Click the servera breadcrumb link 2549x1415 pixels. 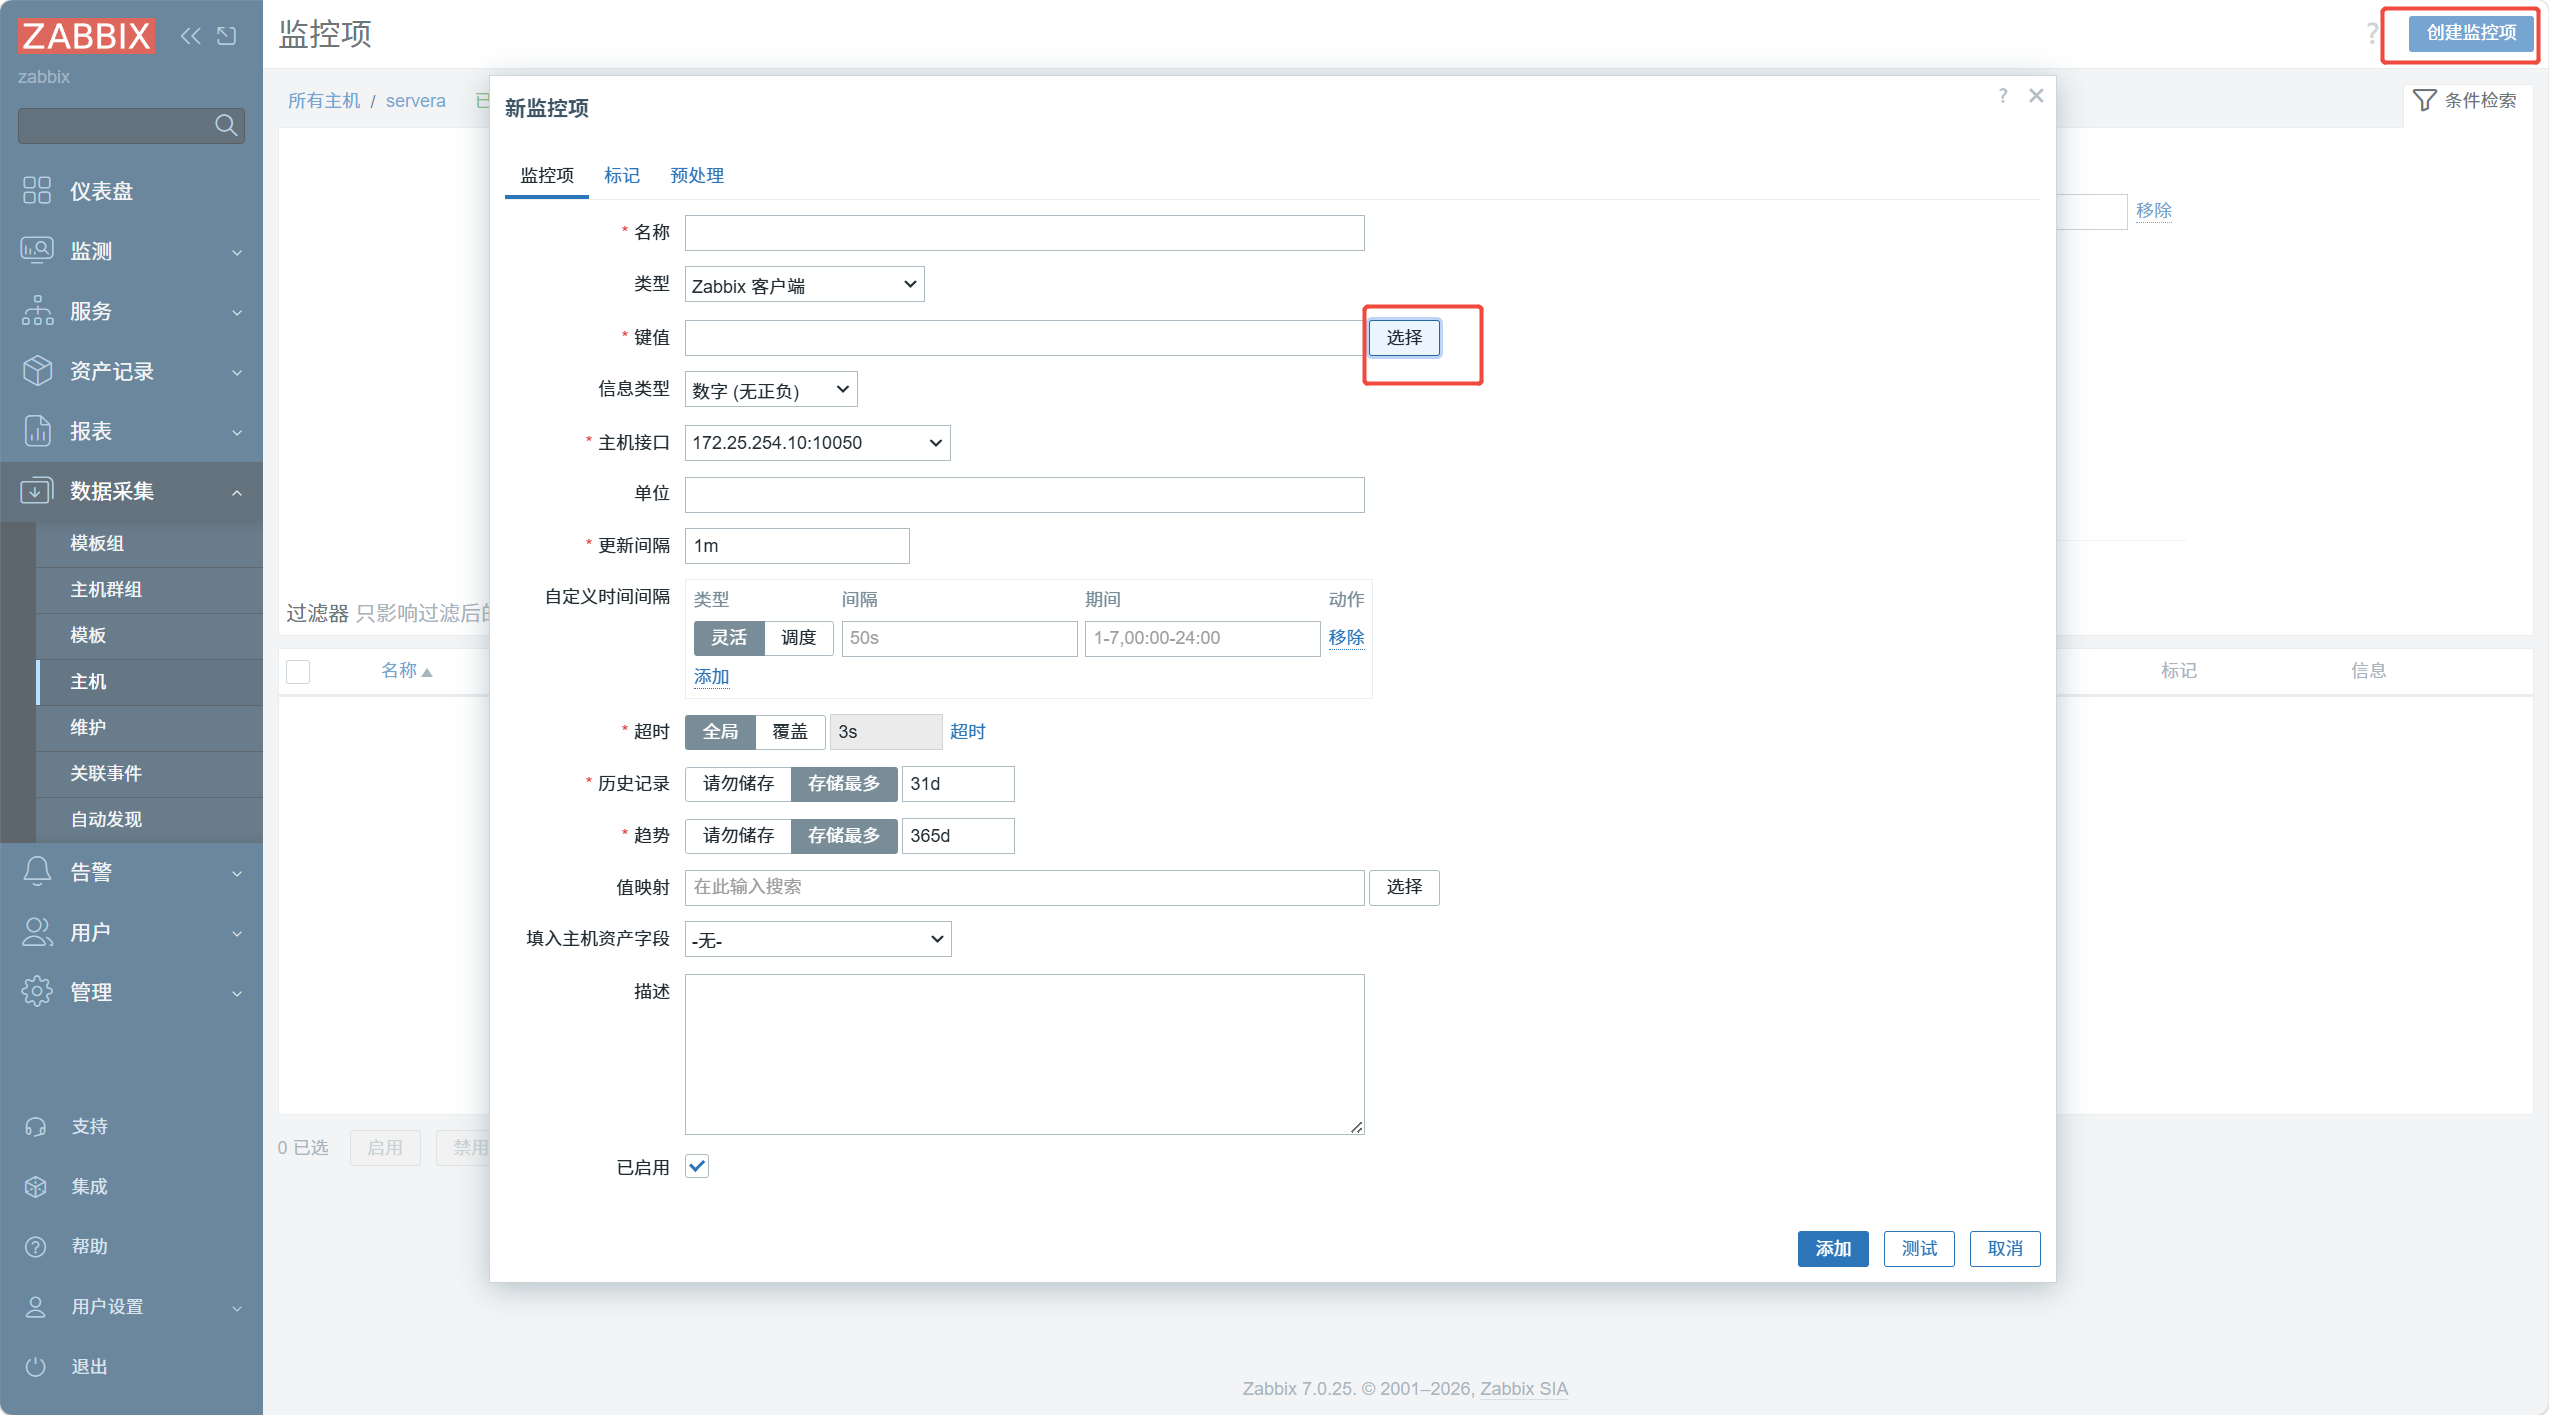click(415, 101)
